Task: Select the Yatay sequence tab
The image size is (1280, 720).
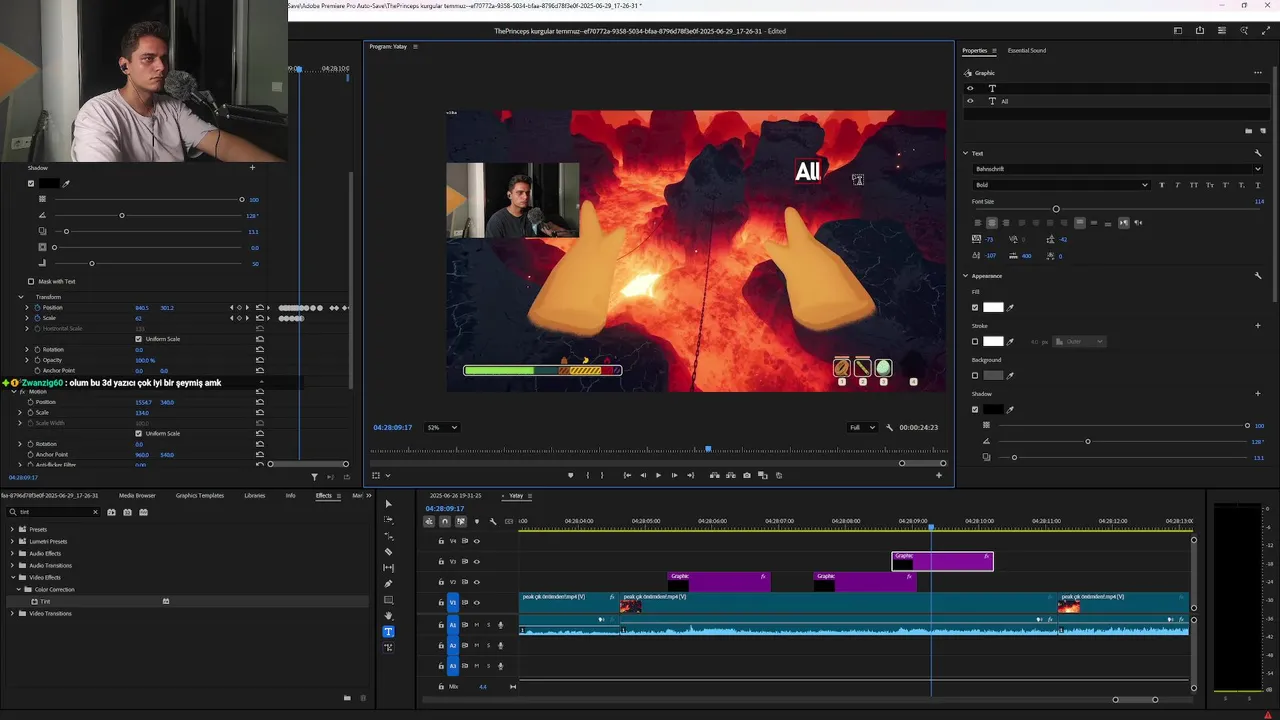Action: (516, 496)
